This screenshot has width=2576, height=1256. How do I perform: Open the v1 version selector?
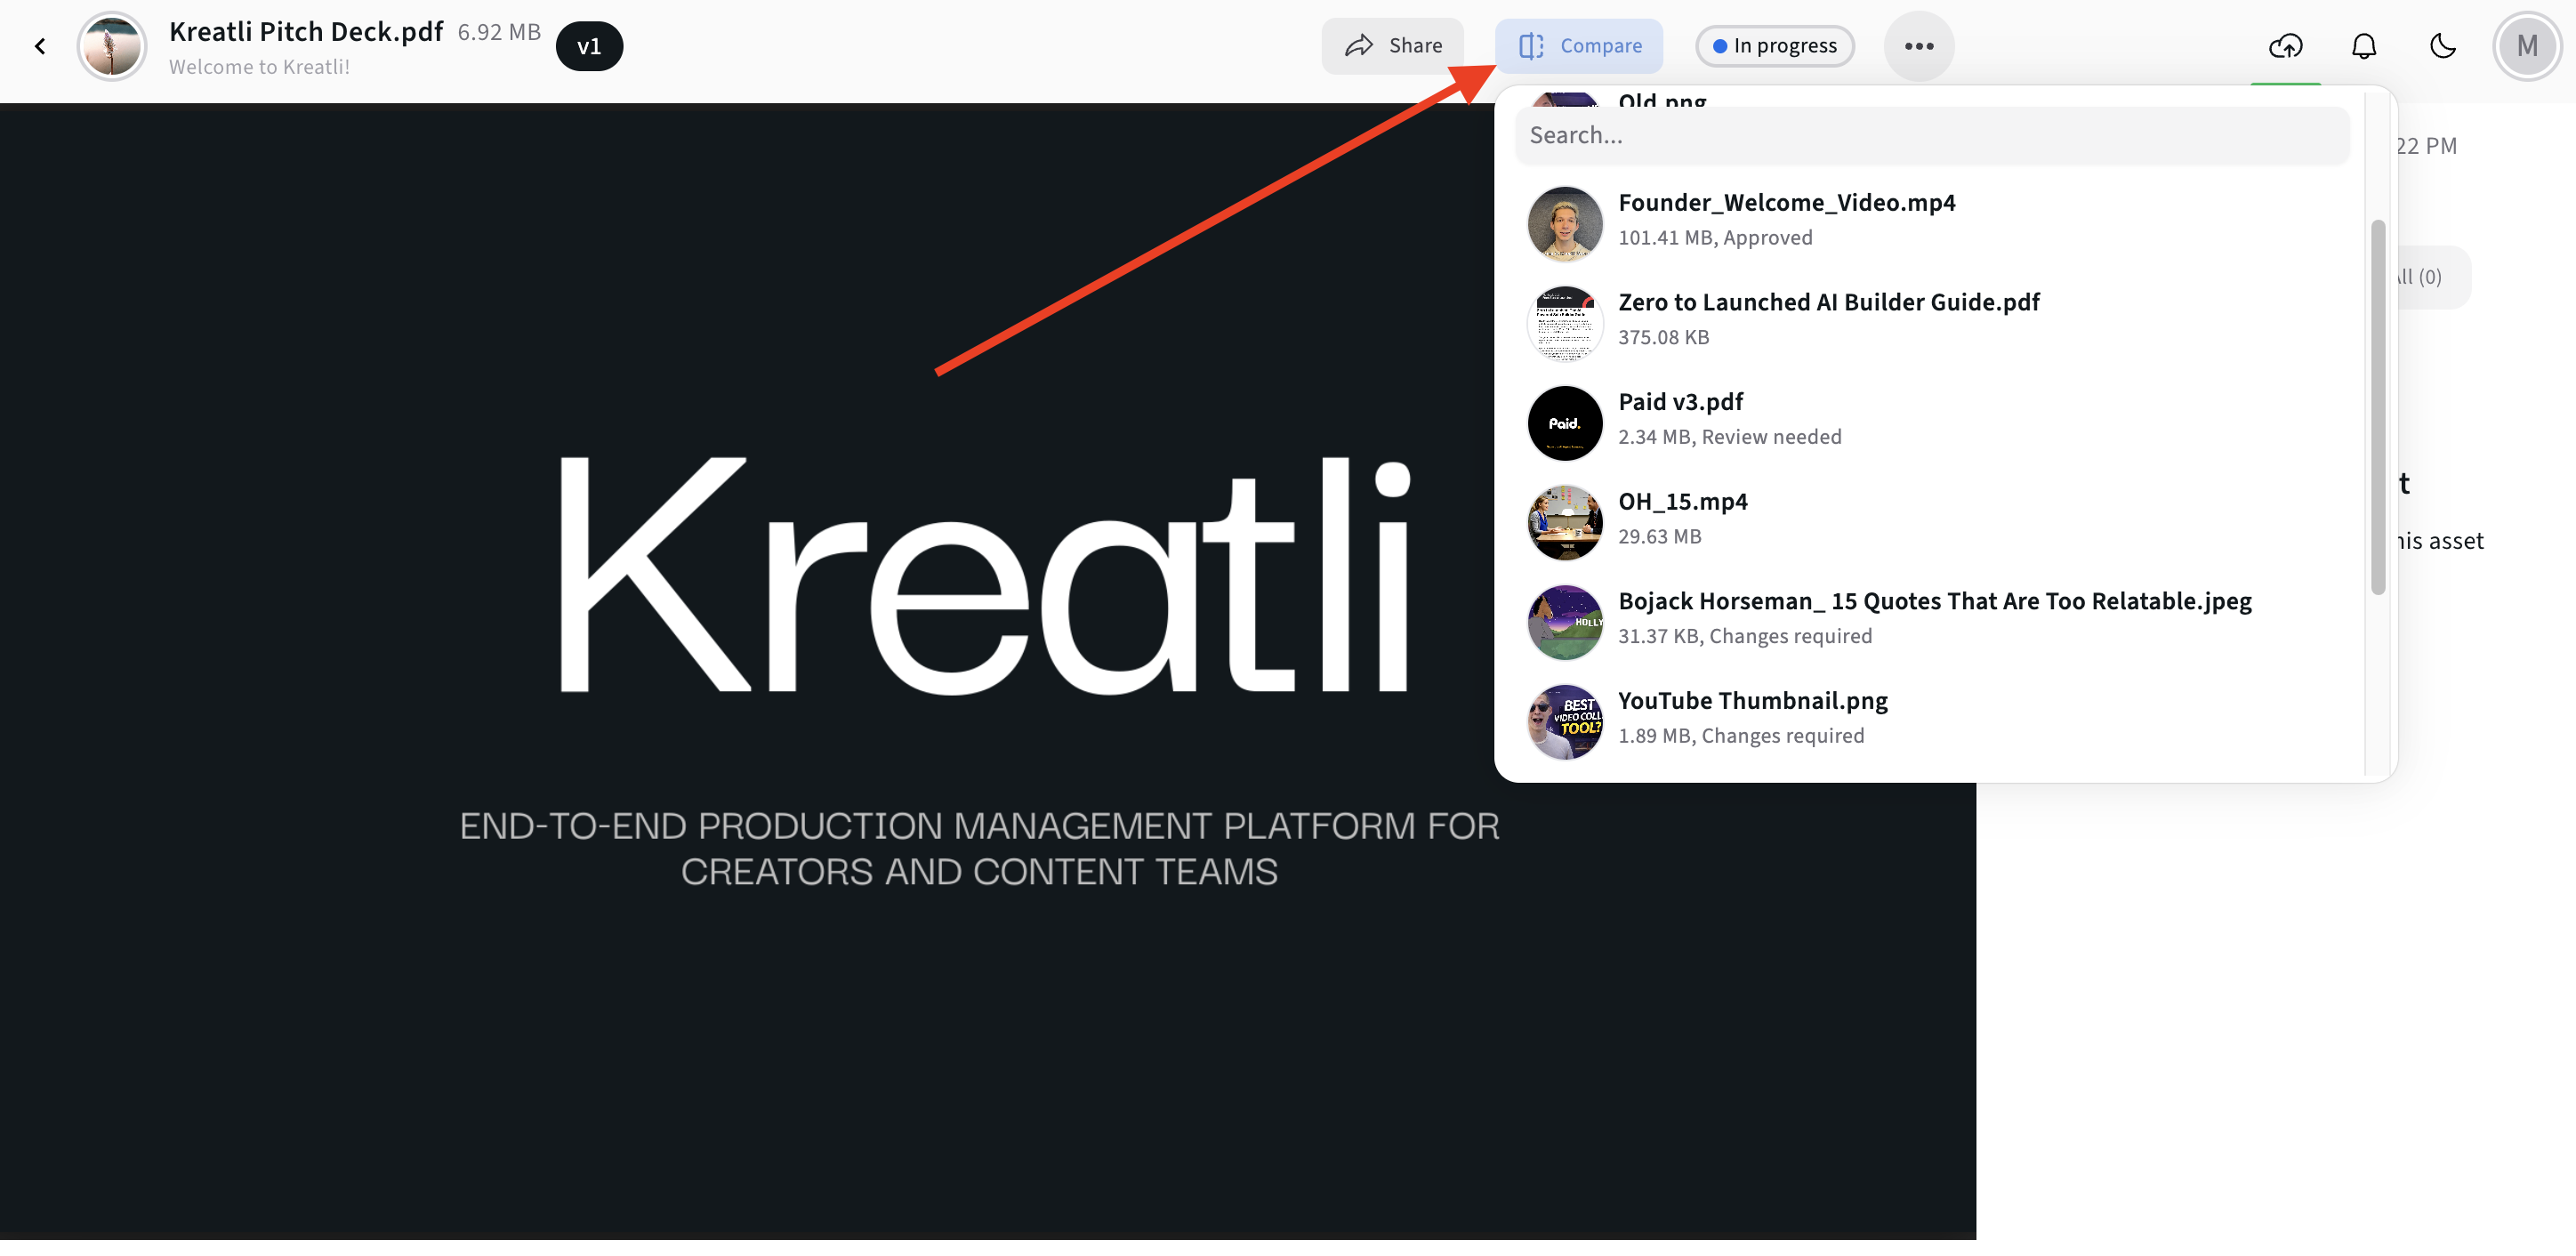pyautogui.click(x=589, y=46)
